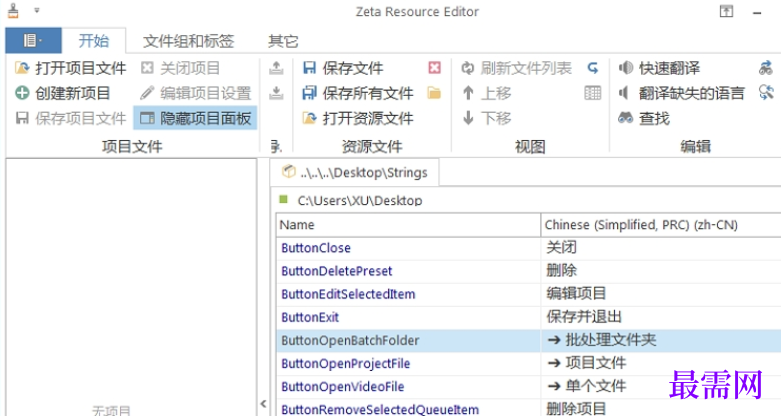Click the 删除 translation cell
Screen dimensions: 781x416
point(661,271)
